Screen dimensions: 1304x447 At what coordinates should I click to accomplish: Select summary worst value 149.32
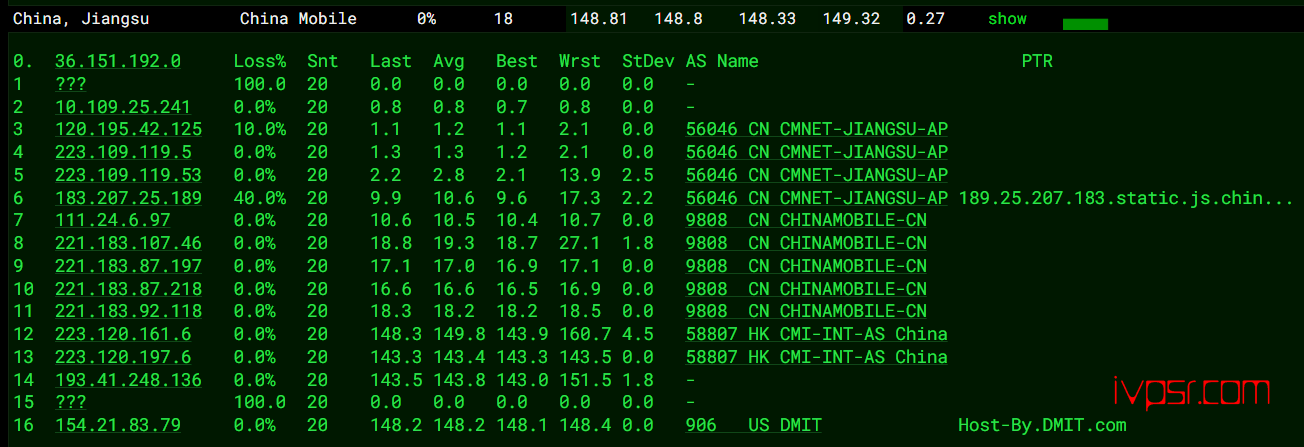pos(851,19)
